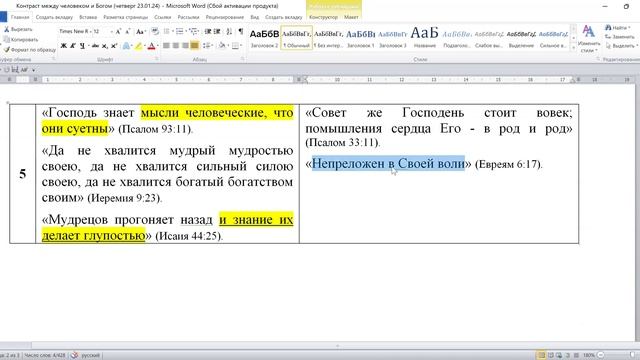This screenshot has height=360, width=640.
Task: Click the numbered list icon
Action: click(x=180, y=31)
